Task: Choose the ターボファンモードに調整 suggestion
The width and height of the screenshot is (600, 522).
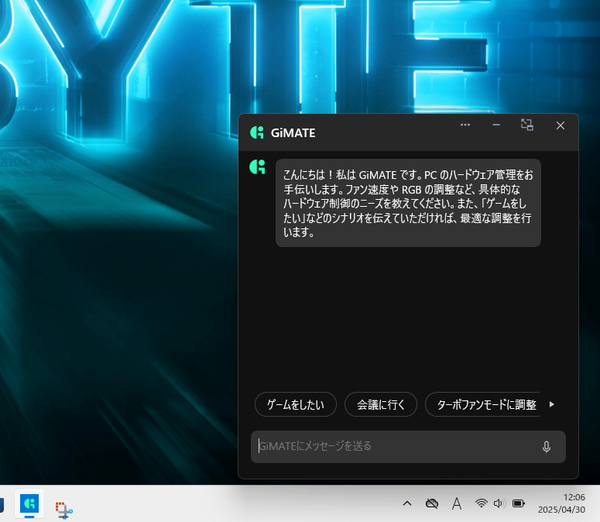Action: click(x=483, y=405)
